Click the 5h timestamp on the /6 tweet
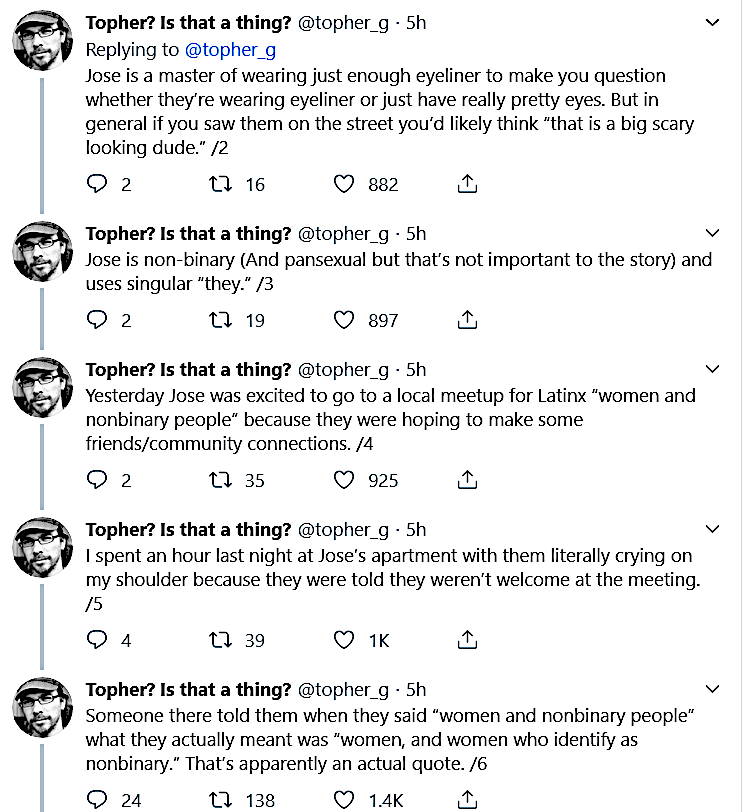Viewport: 743px width, 812px height. (x=416, y=689)
